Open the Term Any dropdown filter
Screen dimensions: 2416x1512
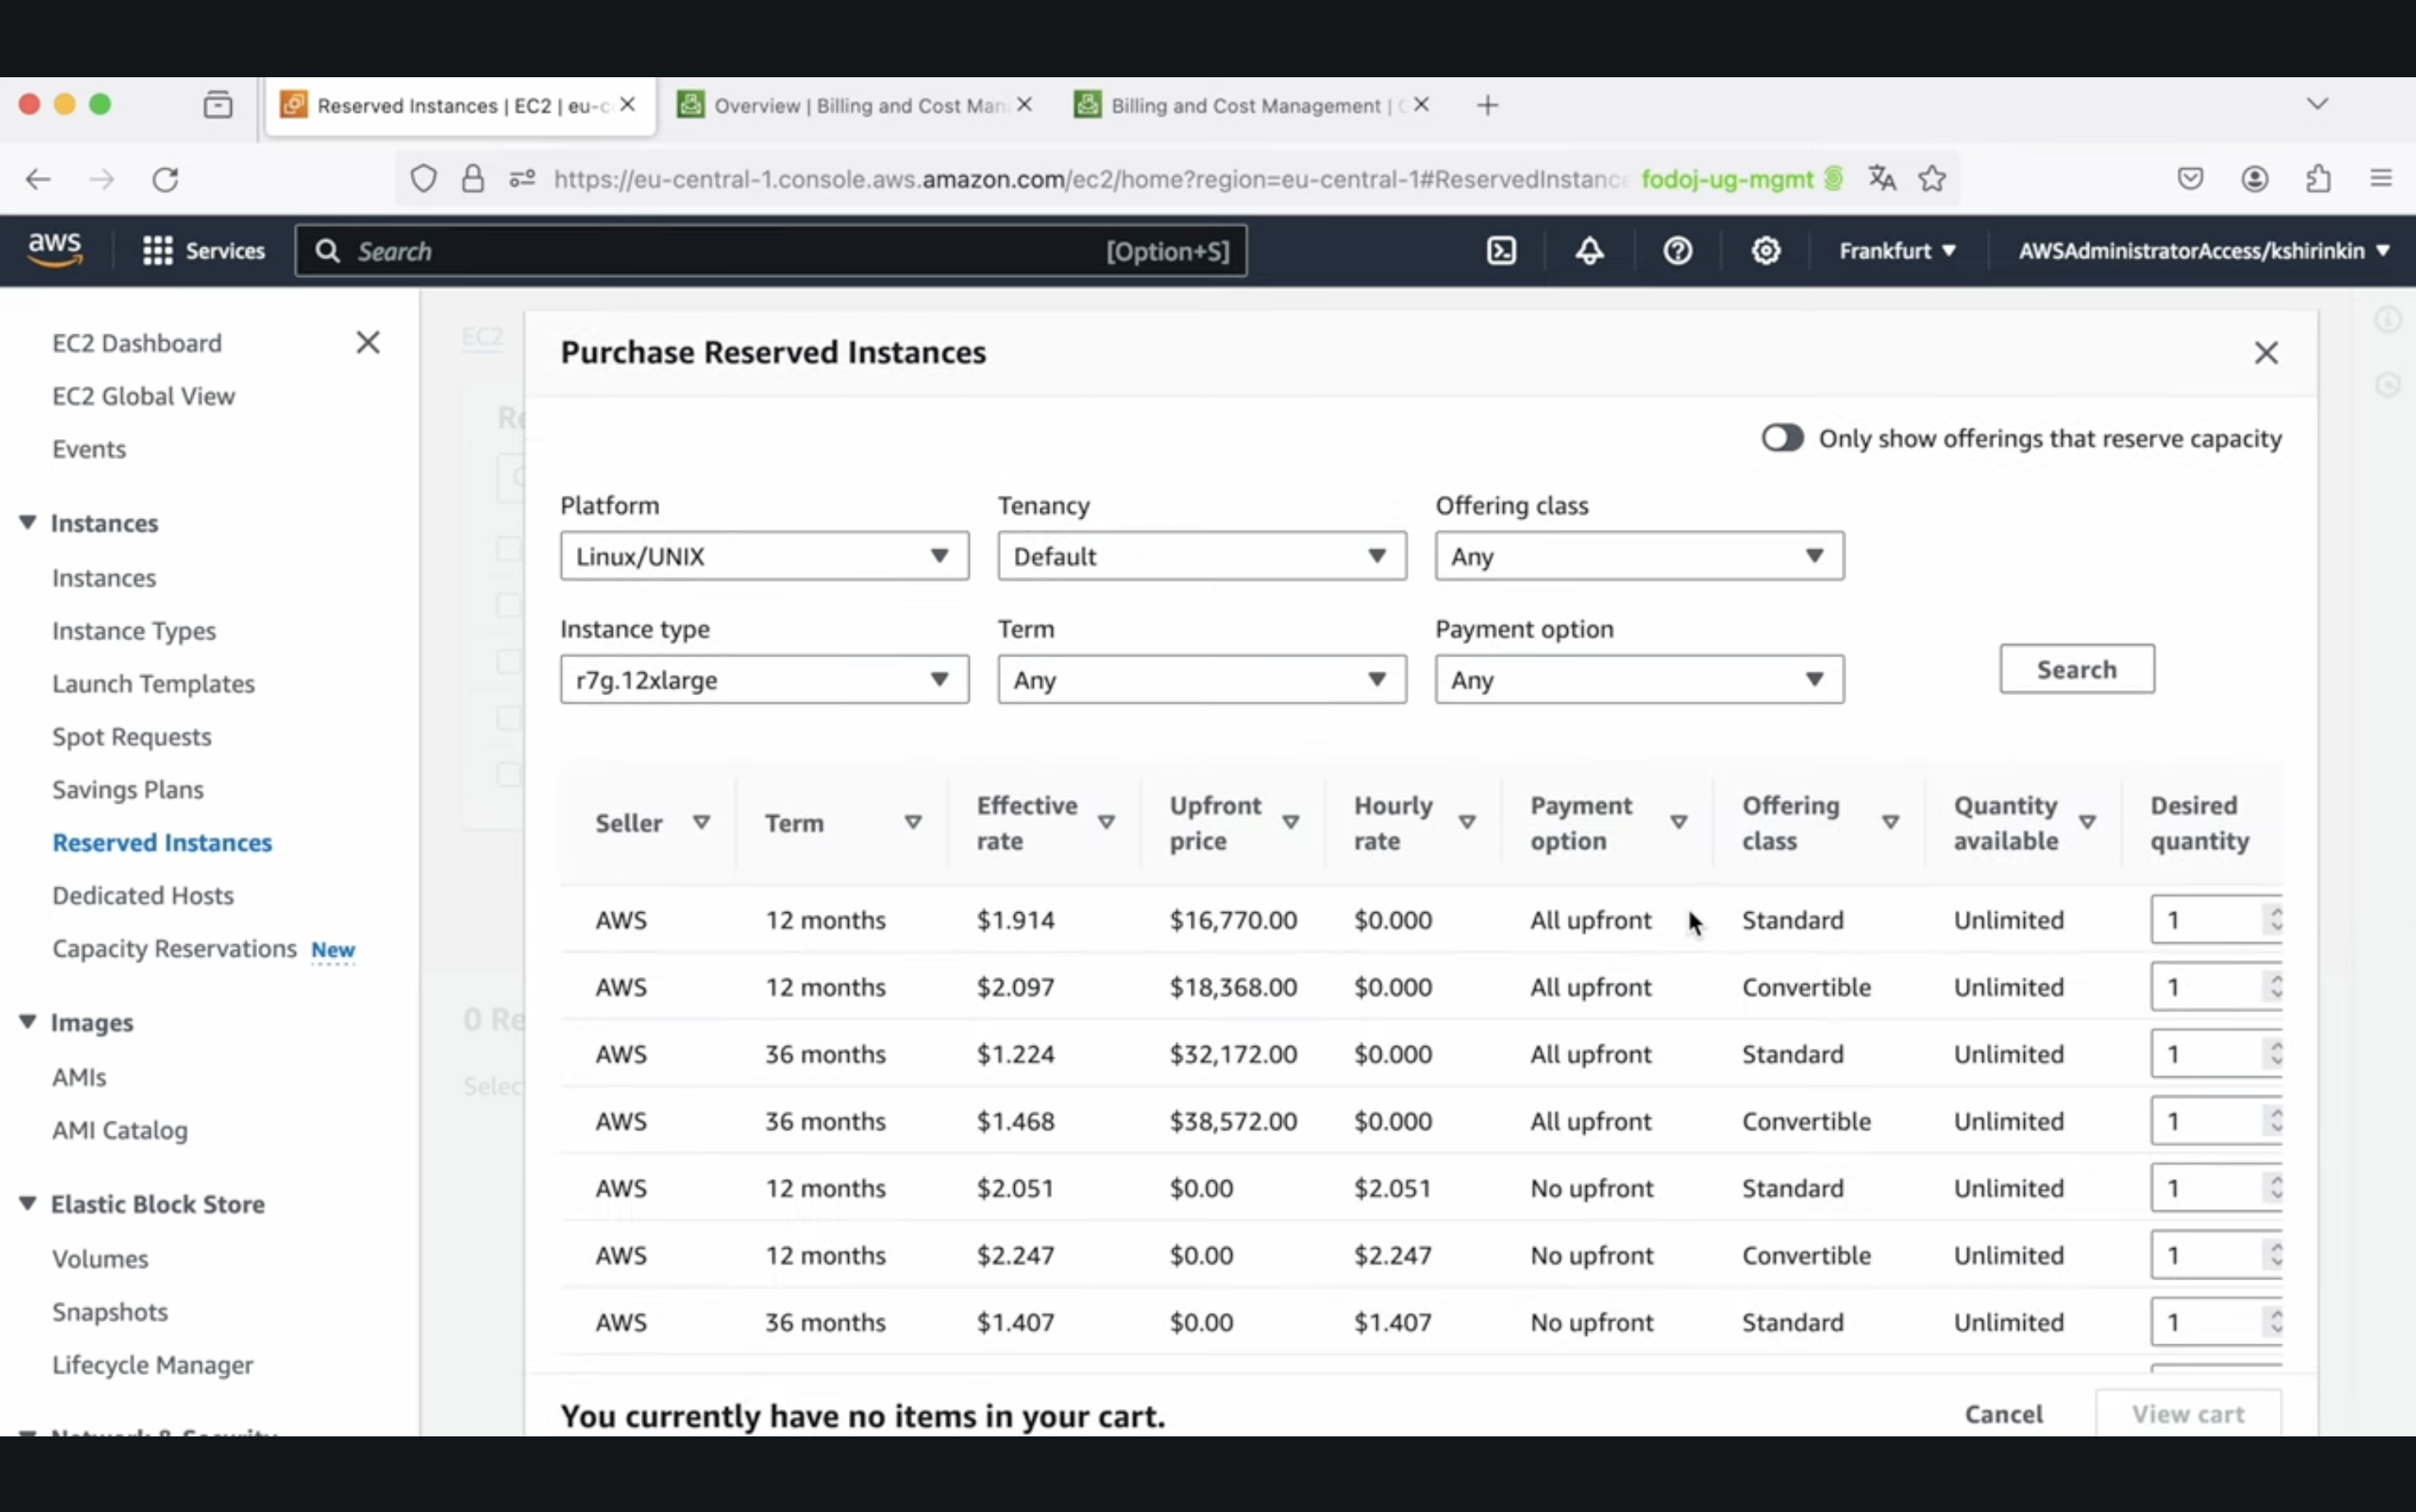click(x=1200, y=680)
